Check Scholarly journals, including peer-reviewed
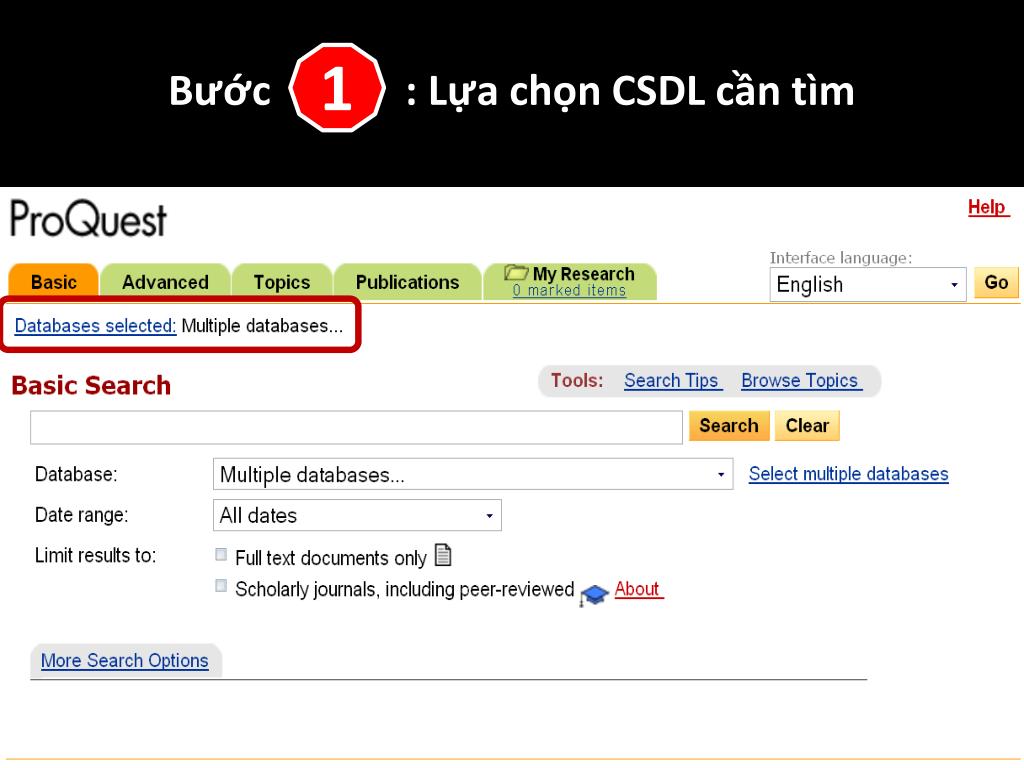 (x=221, y=586)
